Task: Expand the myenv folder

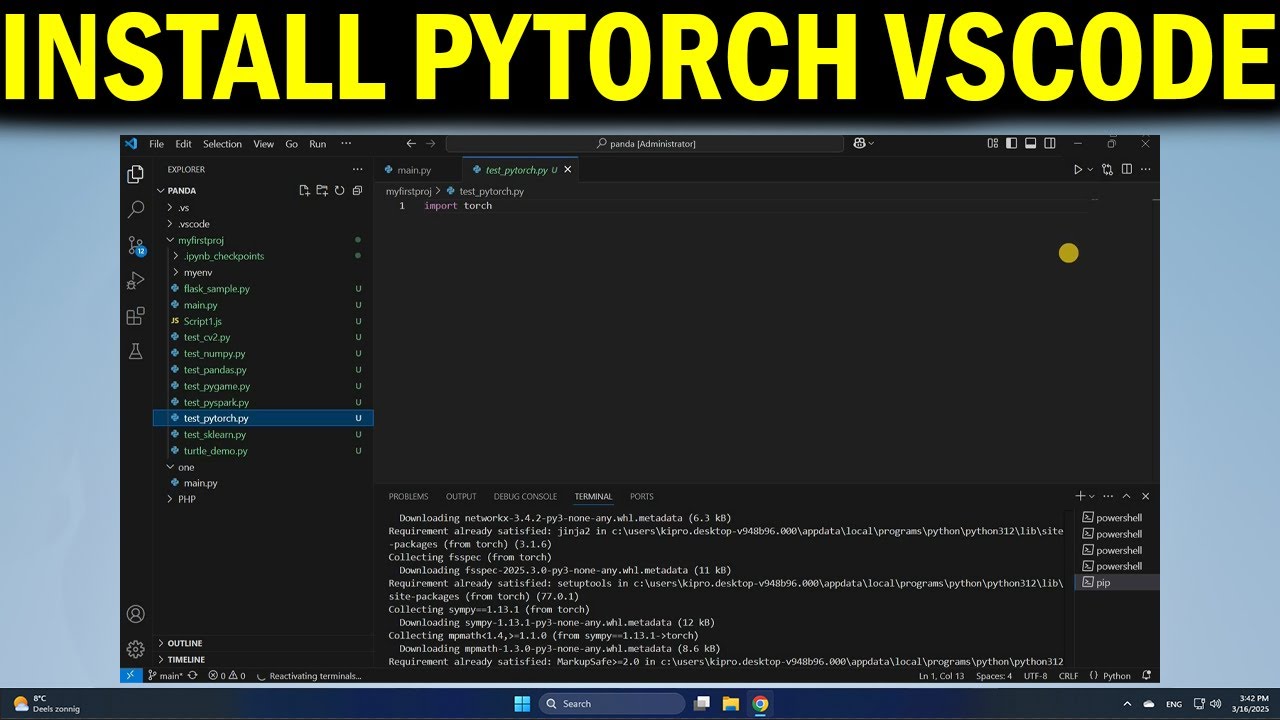Action: click(x=177, y=272)
